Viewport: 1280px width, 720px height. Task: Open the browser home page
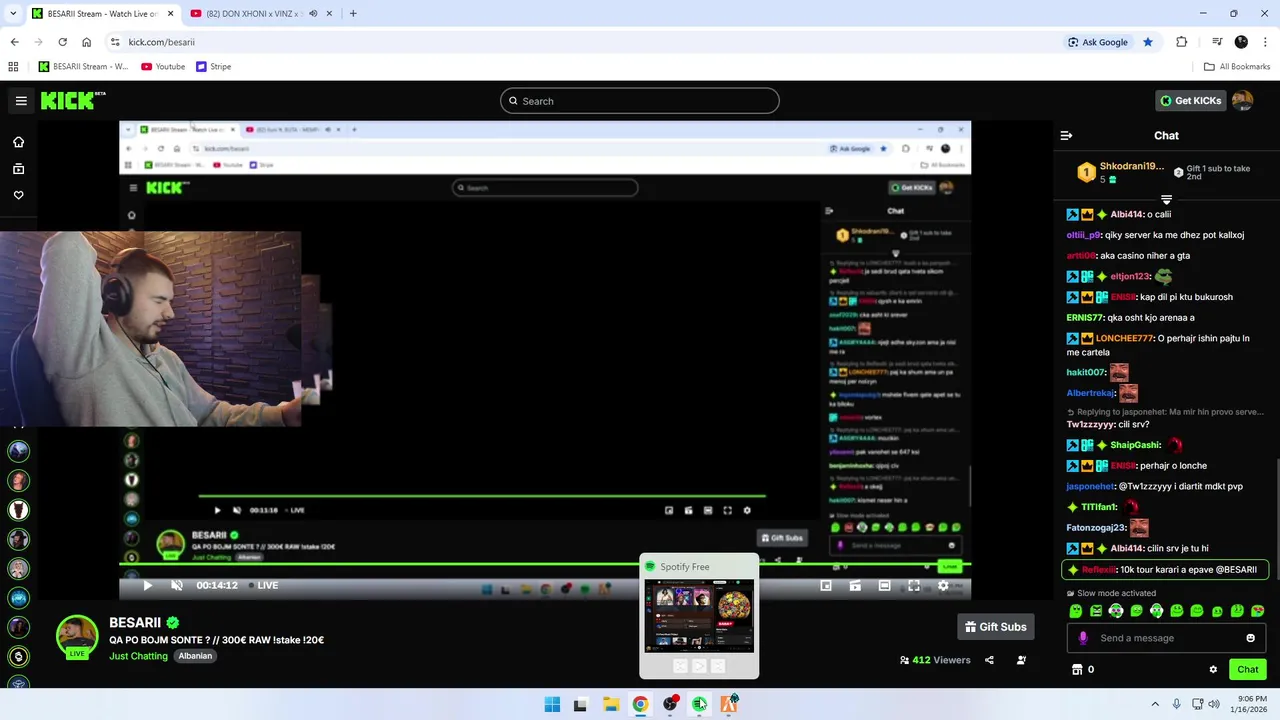coord(87,42)
